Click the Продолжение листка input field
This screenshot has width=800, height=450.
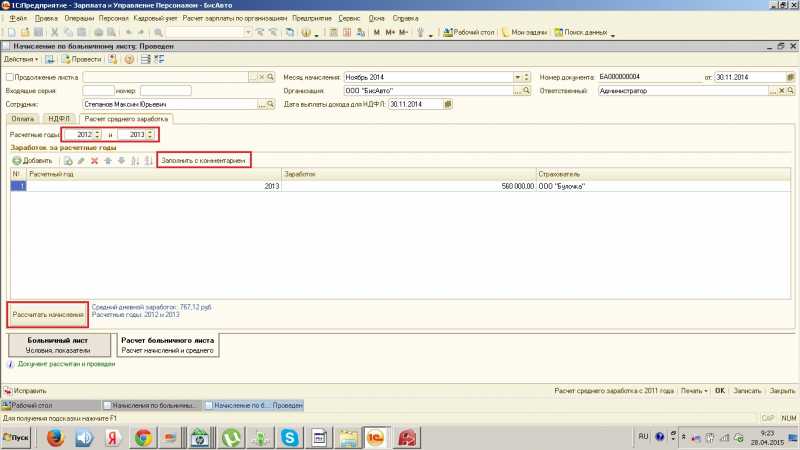point(165,77)
